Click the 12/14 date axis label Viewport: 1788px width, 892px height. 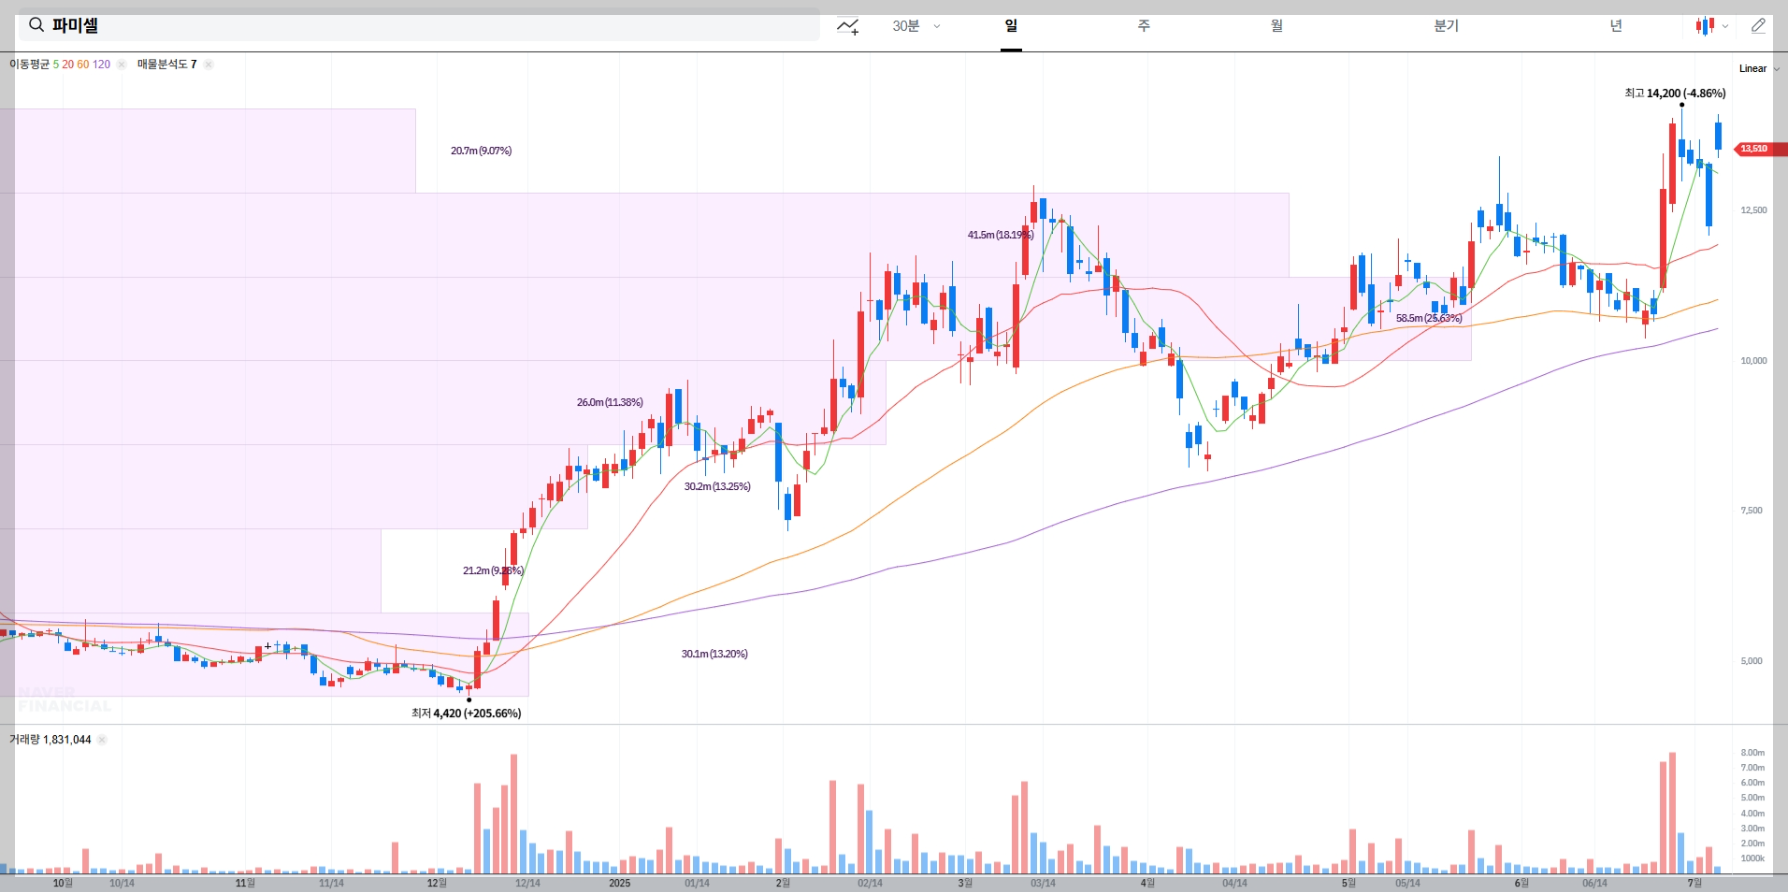[527, 883]
